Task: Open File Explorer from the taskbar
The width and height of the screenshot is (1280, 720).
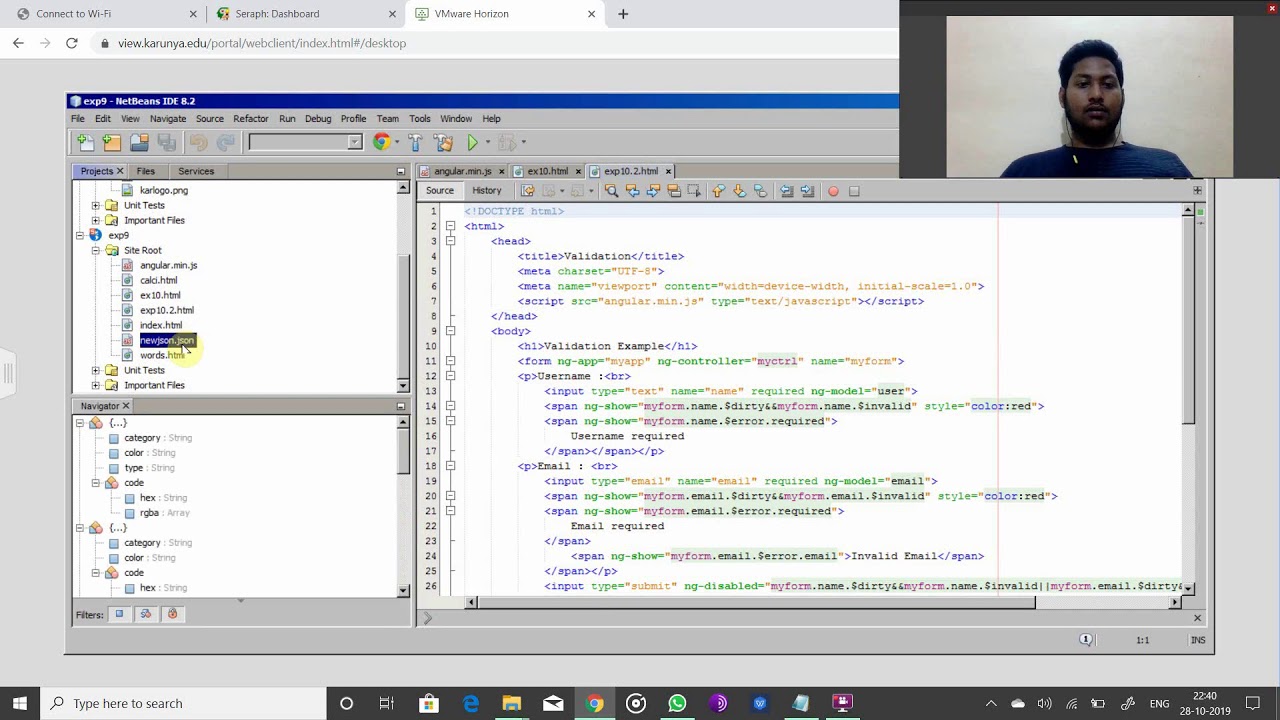Action: 511,703
